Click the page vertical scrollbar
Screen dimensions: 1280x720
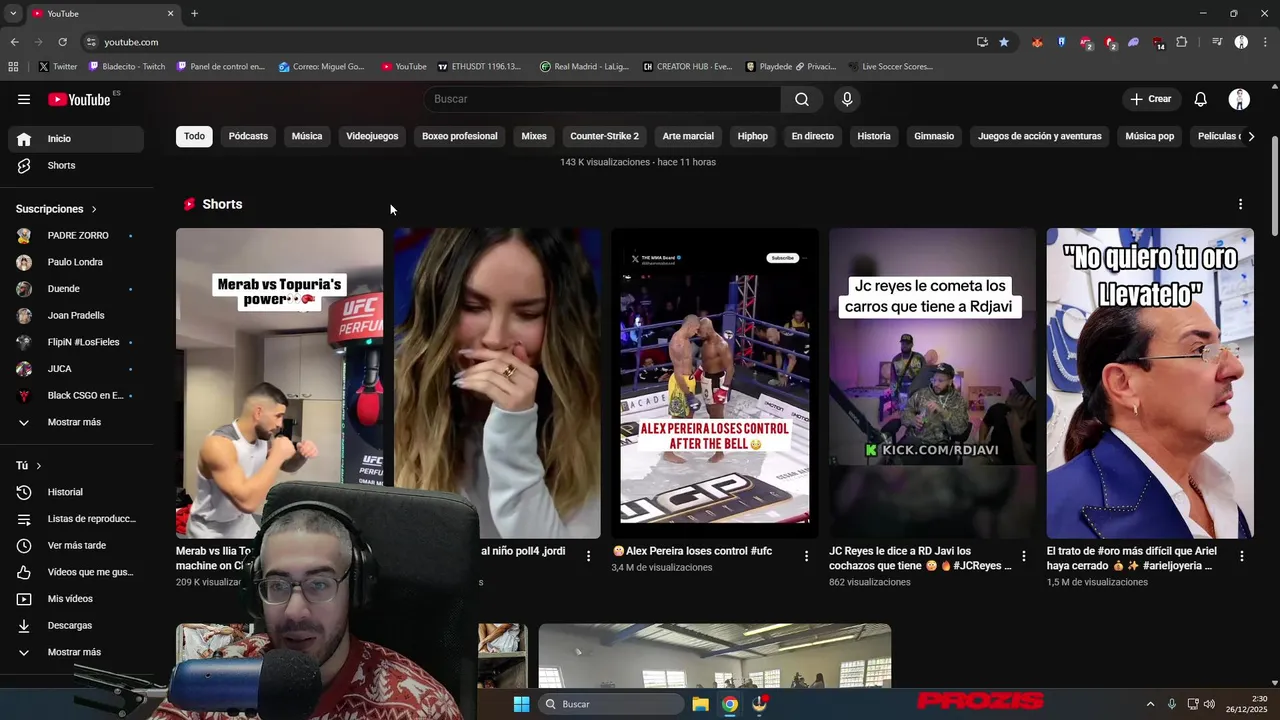click(1274, 186)
